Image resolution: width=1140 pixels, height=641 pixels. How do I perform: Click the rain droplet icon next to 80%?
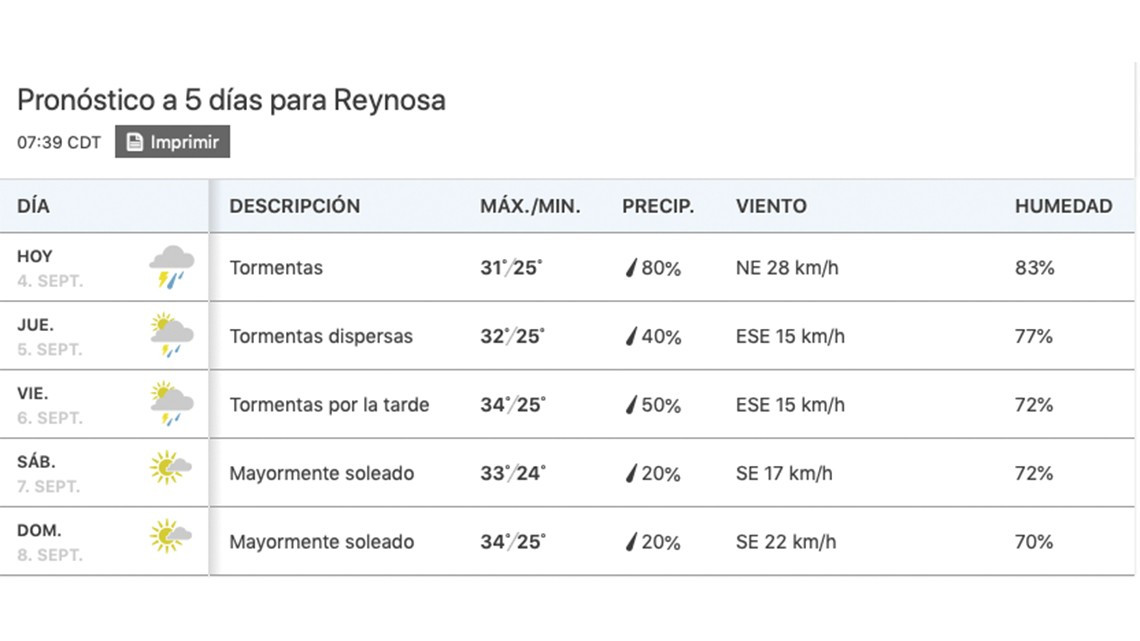(x=632, y=268)
